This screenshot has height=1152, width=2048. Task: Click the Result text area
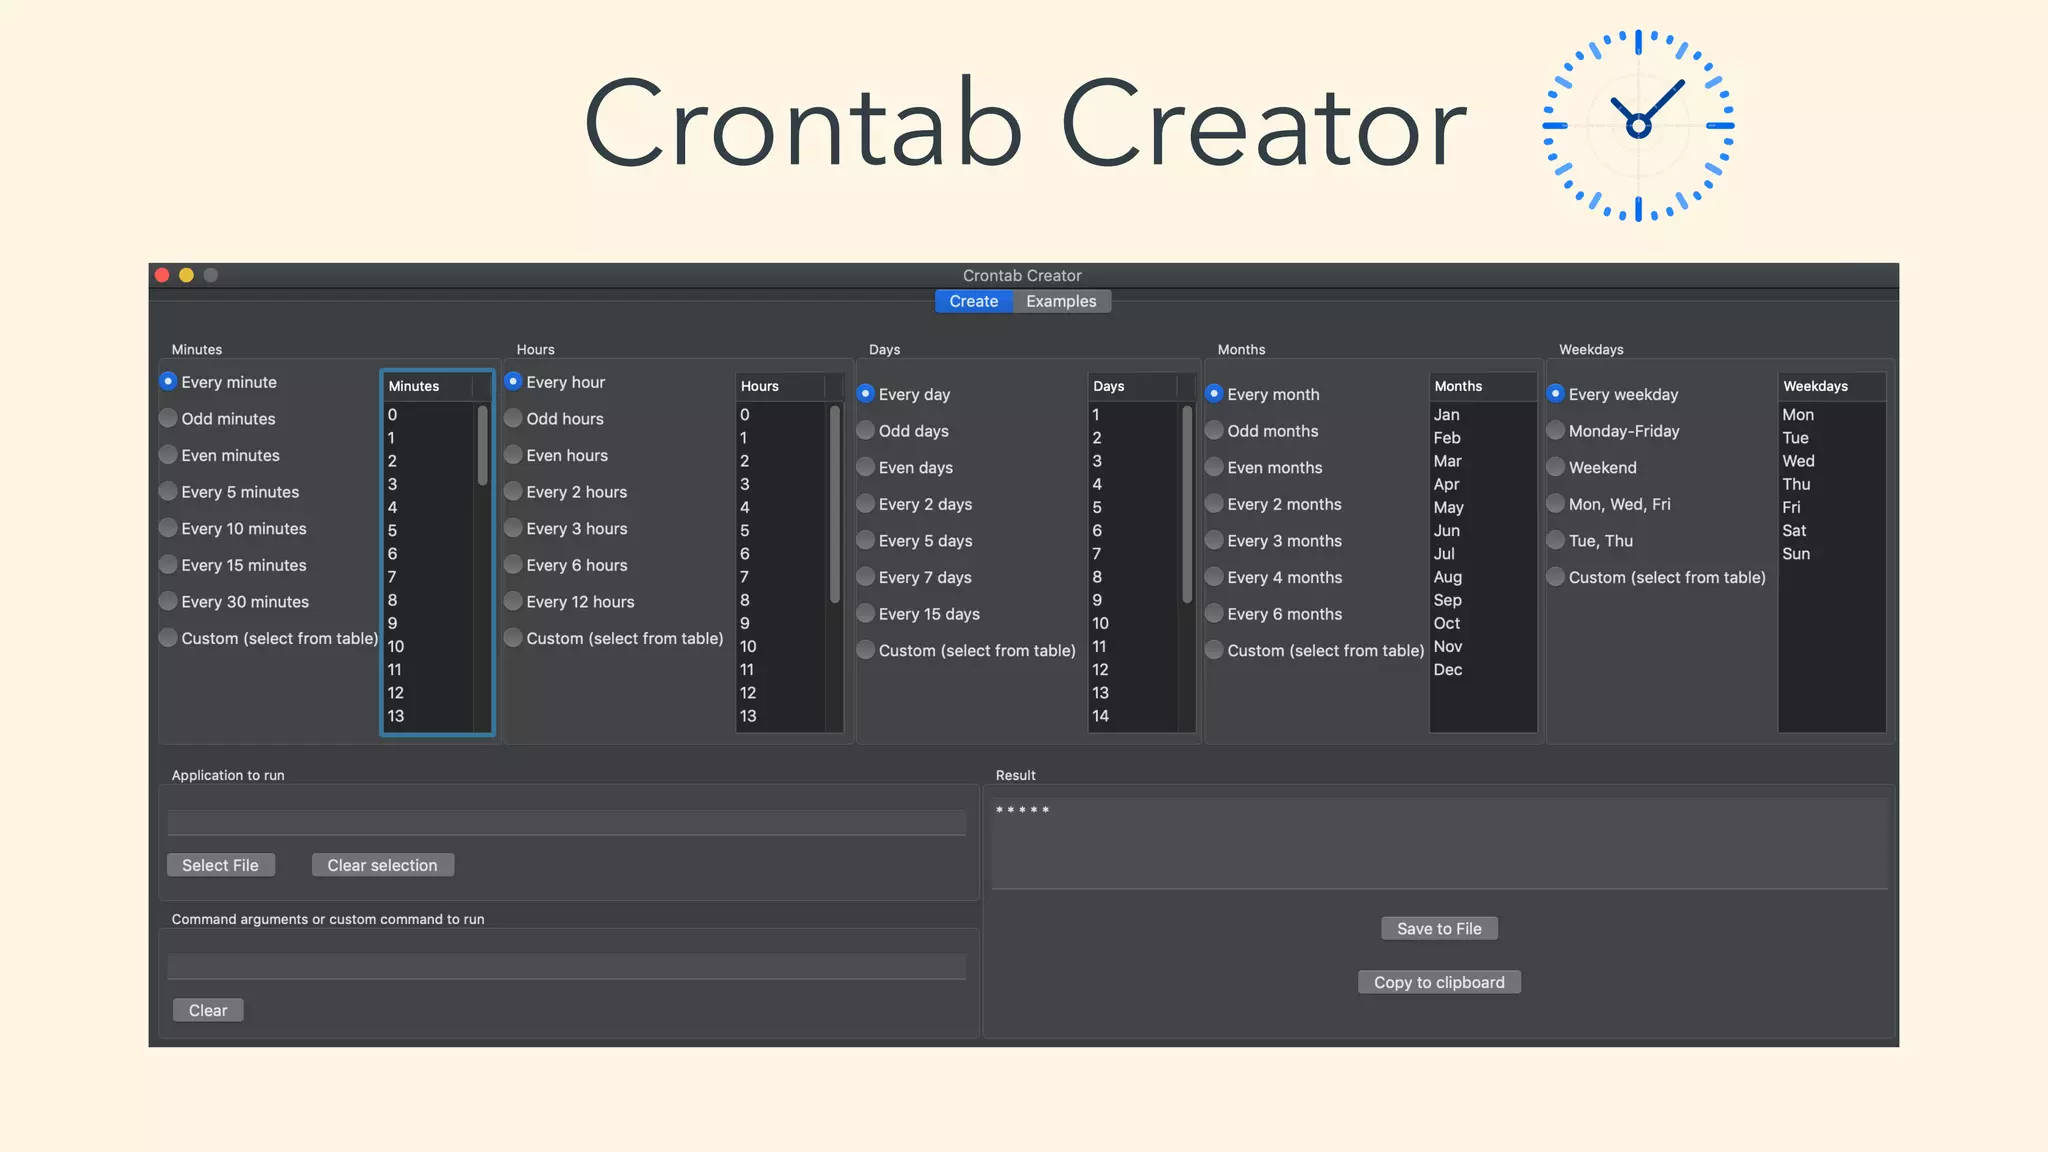click(x=1439, y=843)
